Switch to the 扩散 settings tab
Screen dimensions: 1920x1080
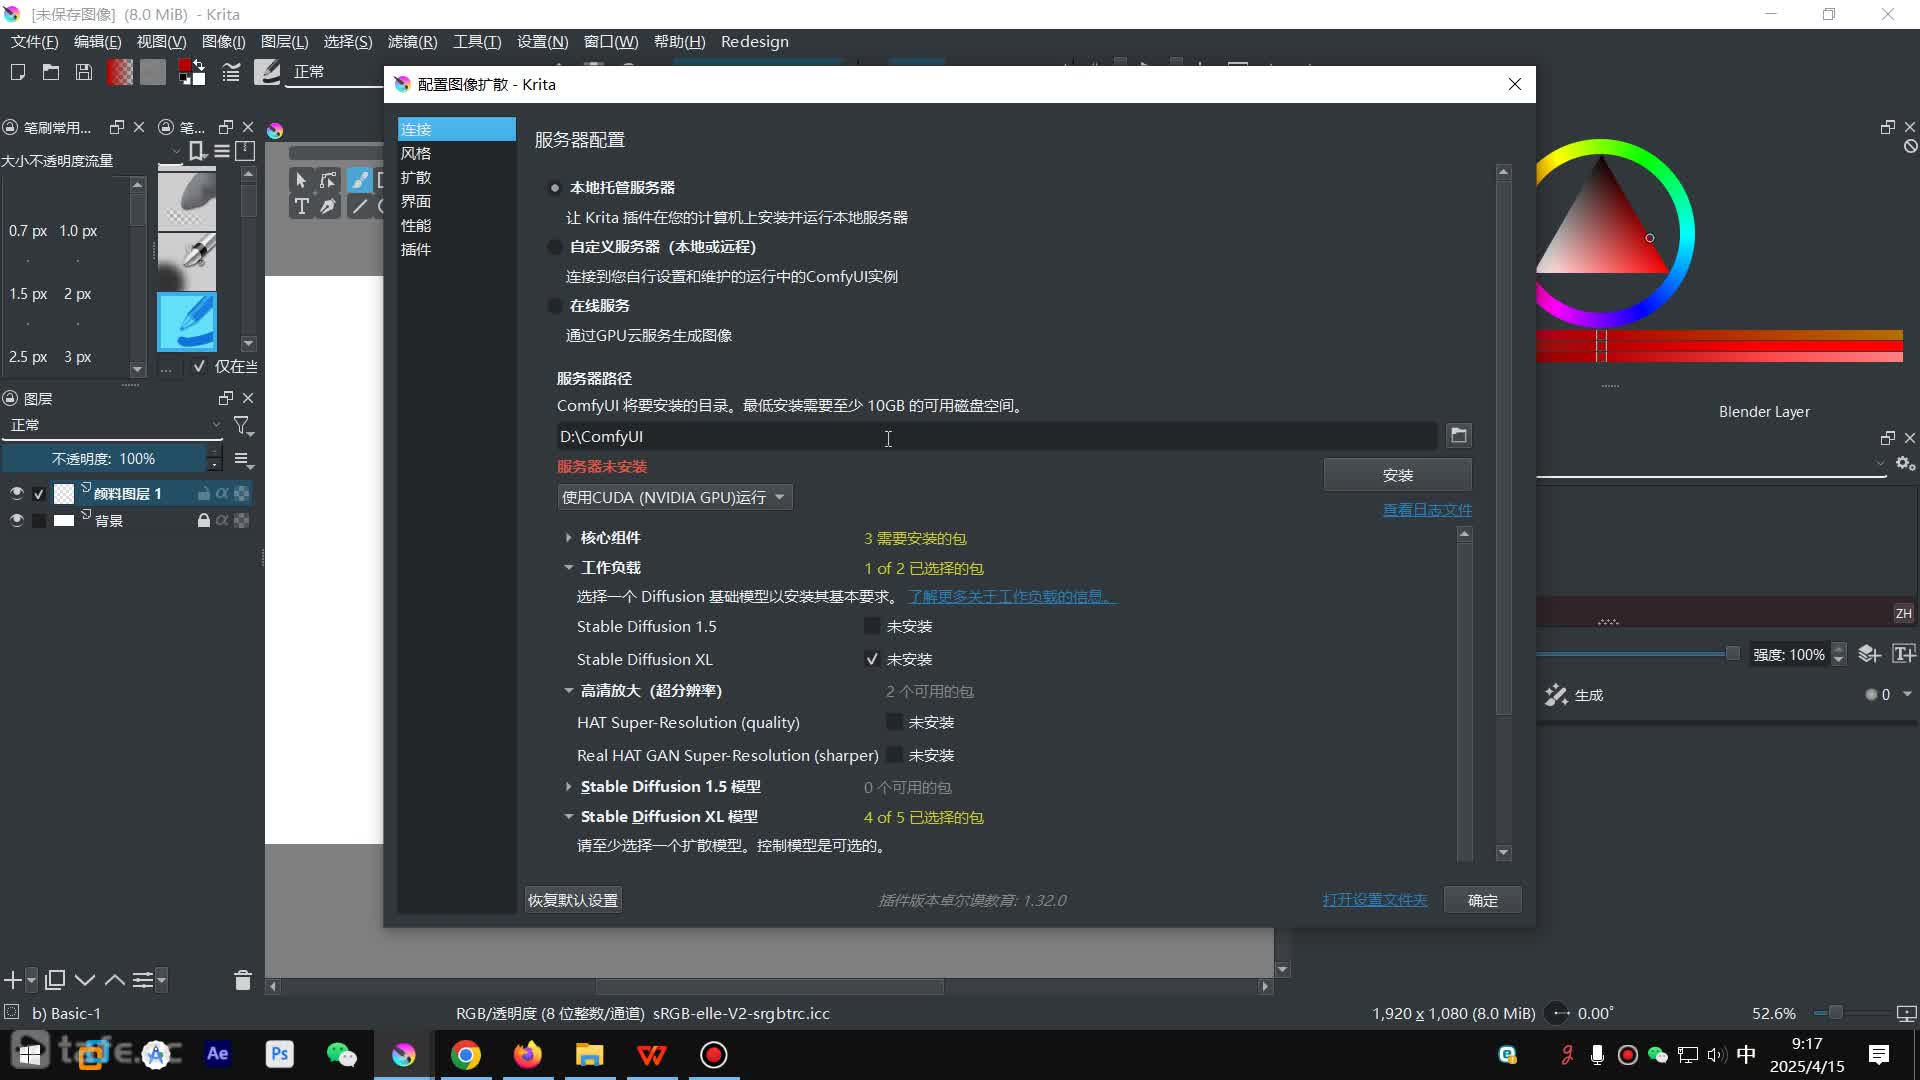[456, 177]
